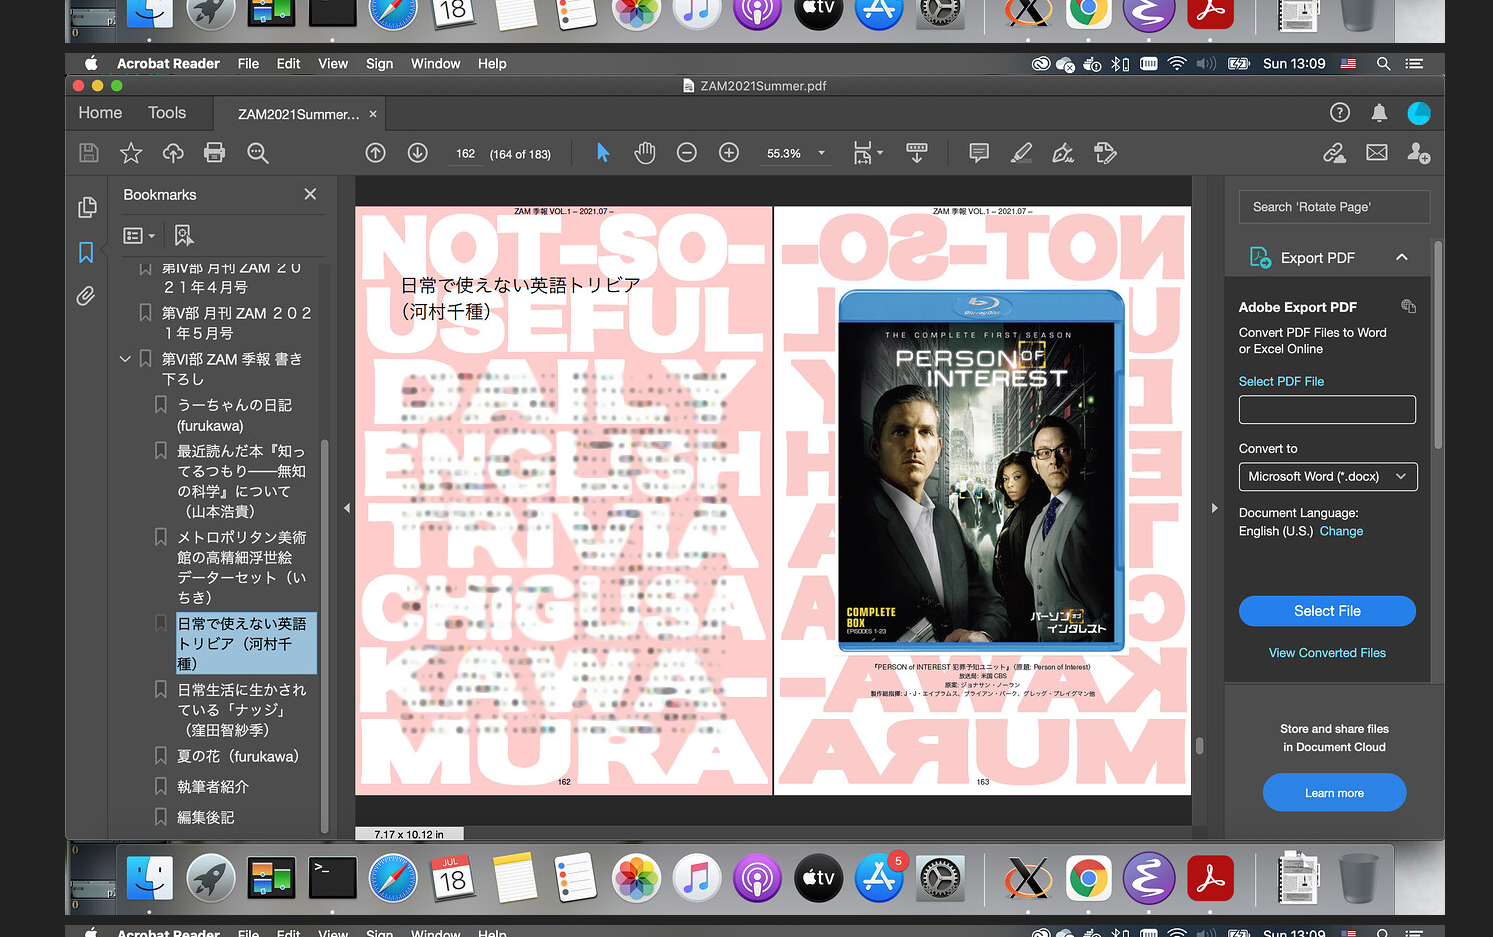Open the page thumbnails panel
This screenshot has height=937, width=1493.
[87, 207]
